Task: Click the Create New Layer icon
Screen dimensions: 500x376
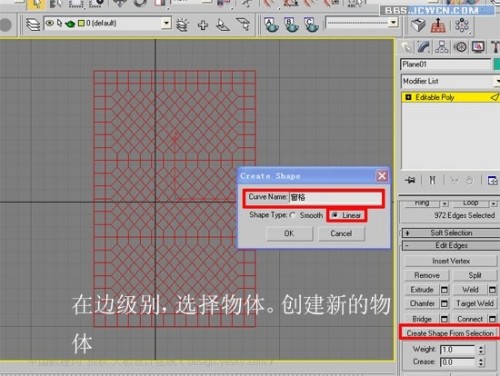Action: click(x=182, y=25)
